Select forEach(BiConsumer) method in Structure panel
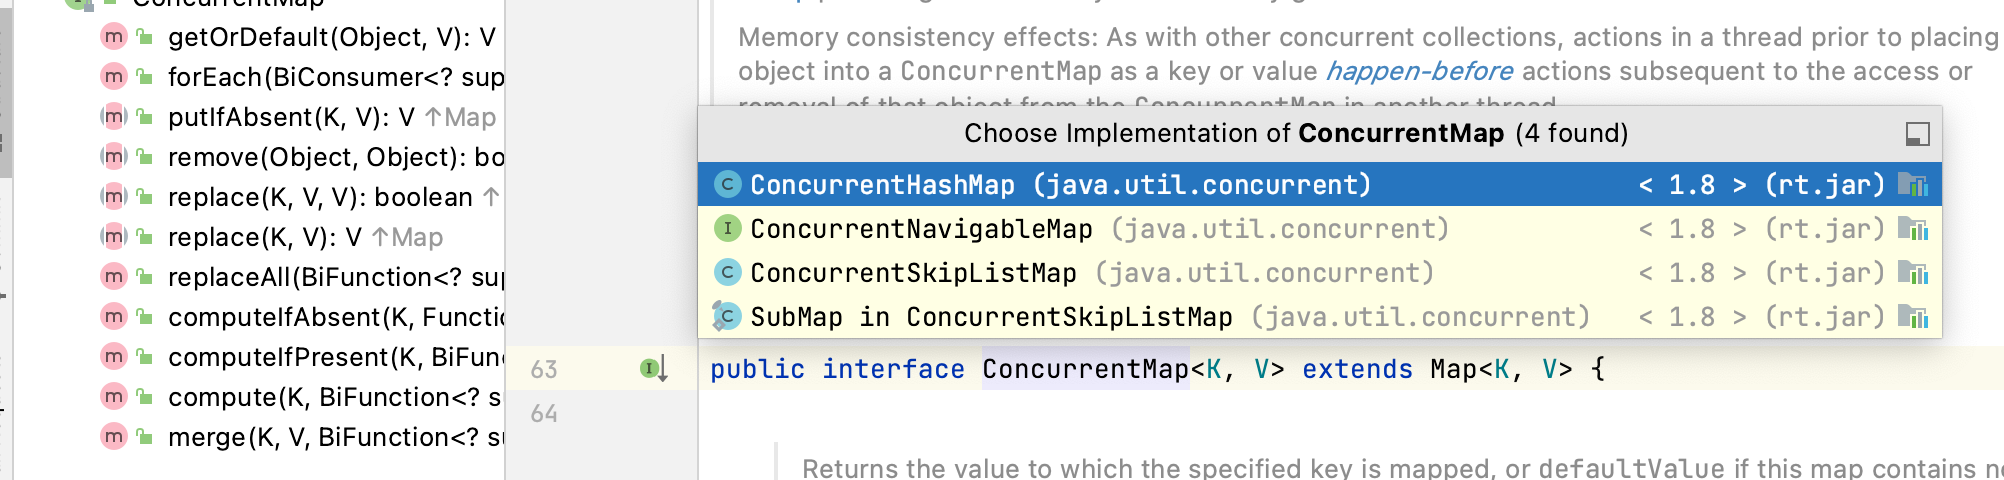 tap(335, 77)
